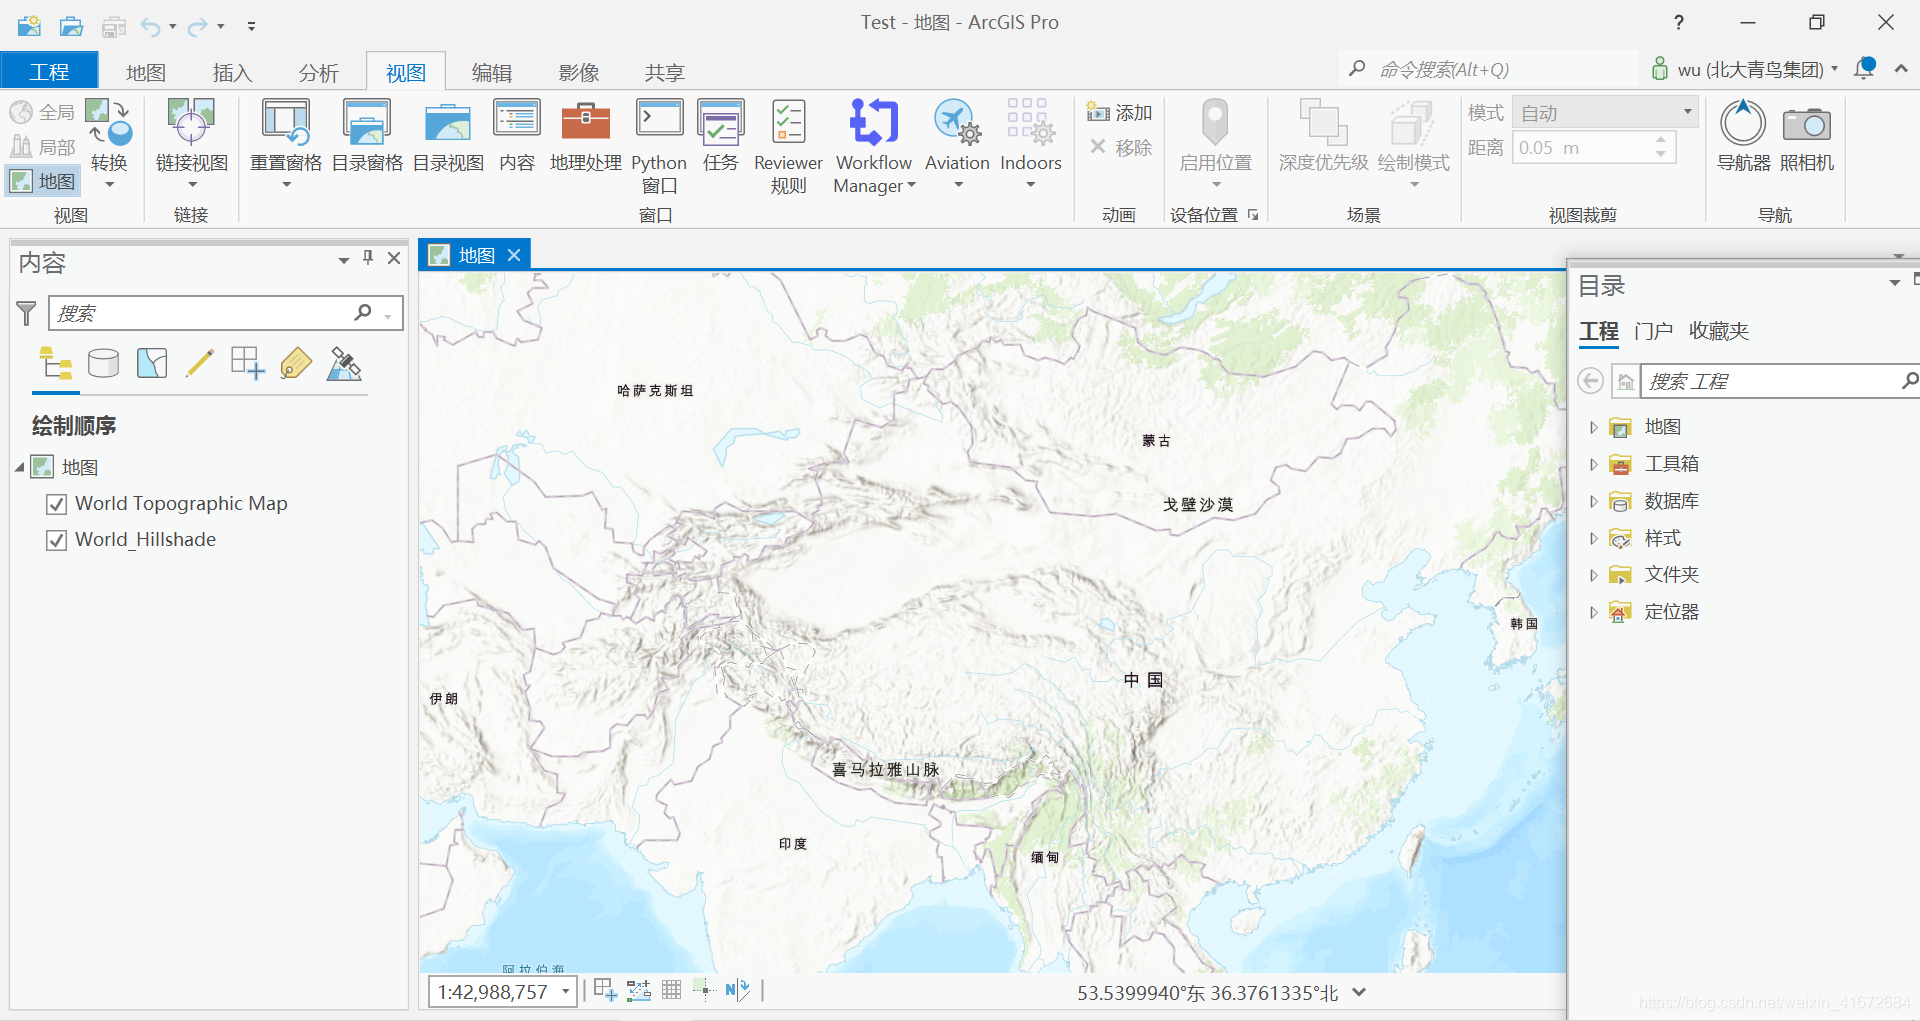The image size is (1920, 1021).
Task: Select List By Editing pencil icon
Action: [199, 363]
